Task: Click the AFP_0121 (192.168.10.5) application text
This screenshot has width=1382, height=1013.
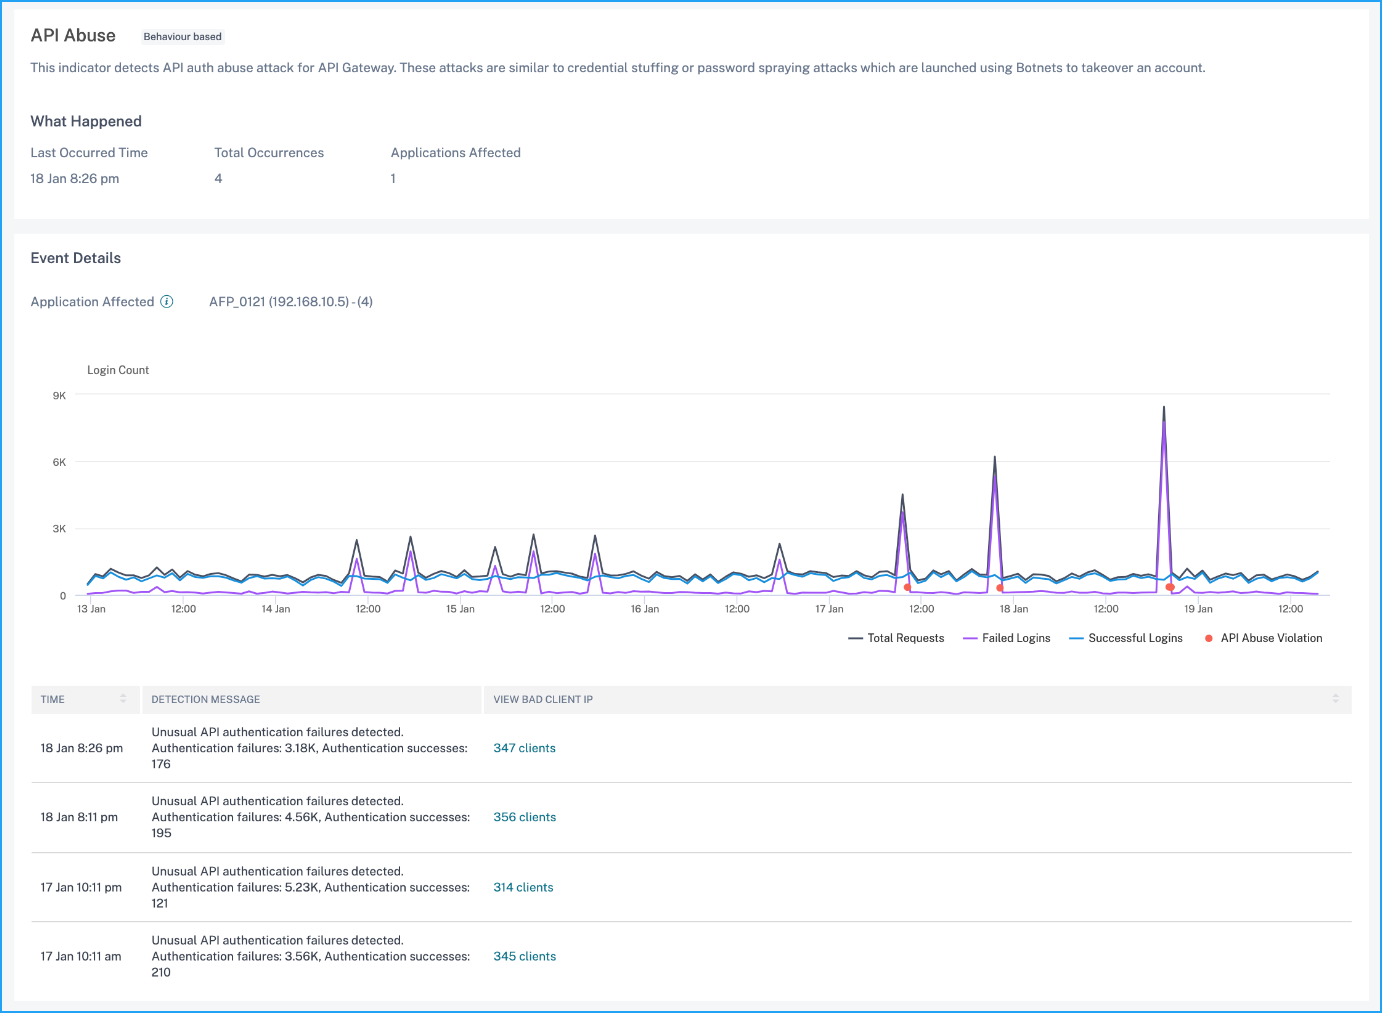Action: pos(291,302)
